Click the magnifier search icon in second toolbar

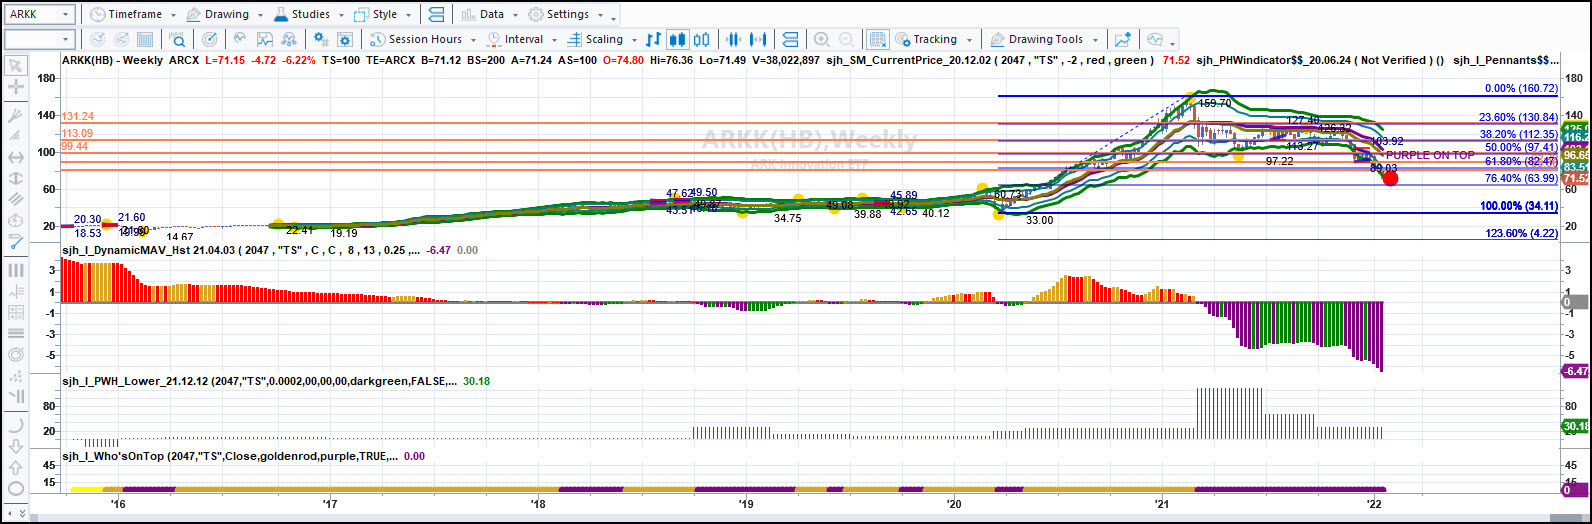pos(177,39)
